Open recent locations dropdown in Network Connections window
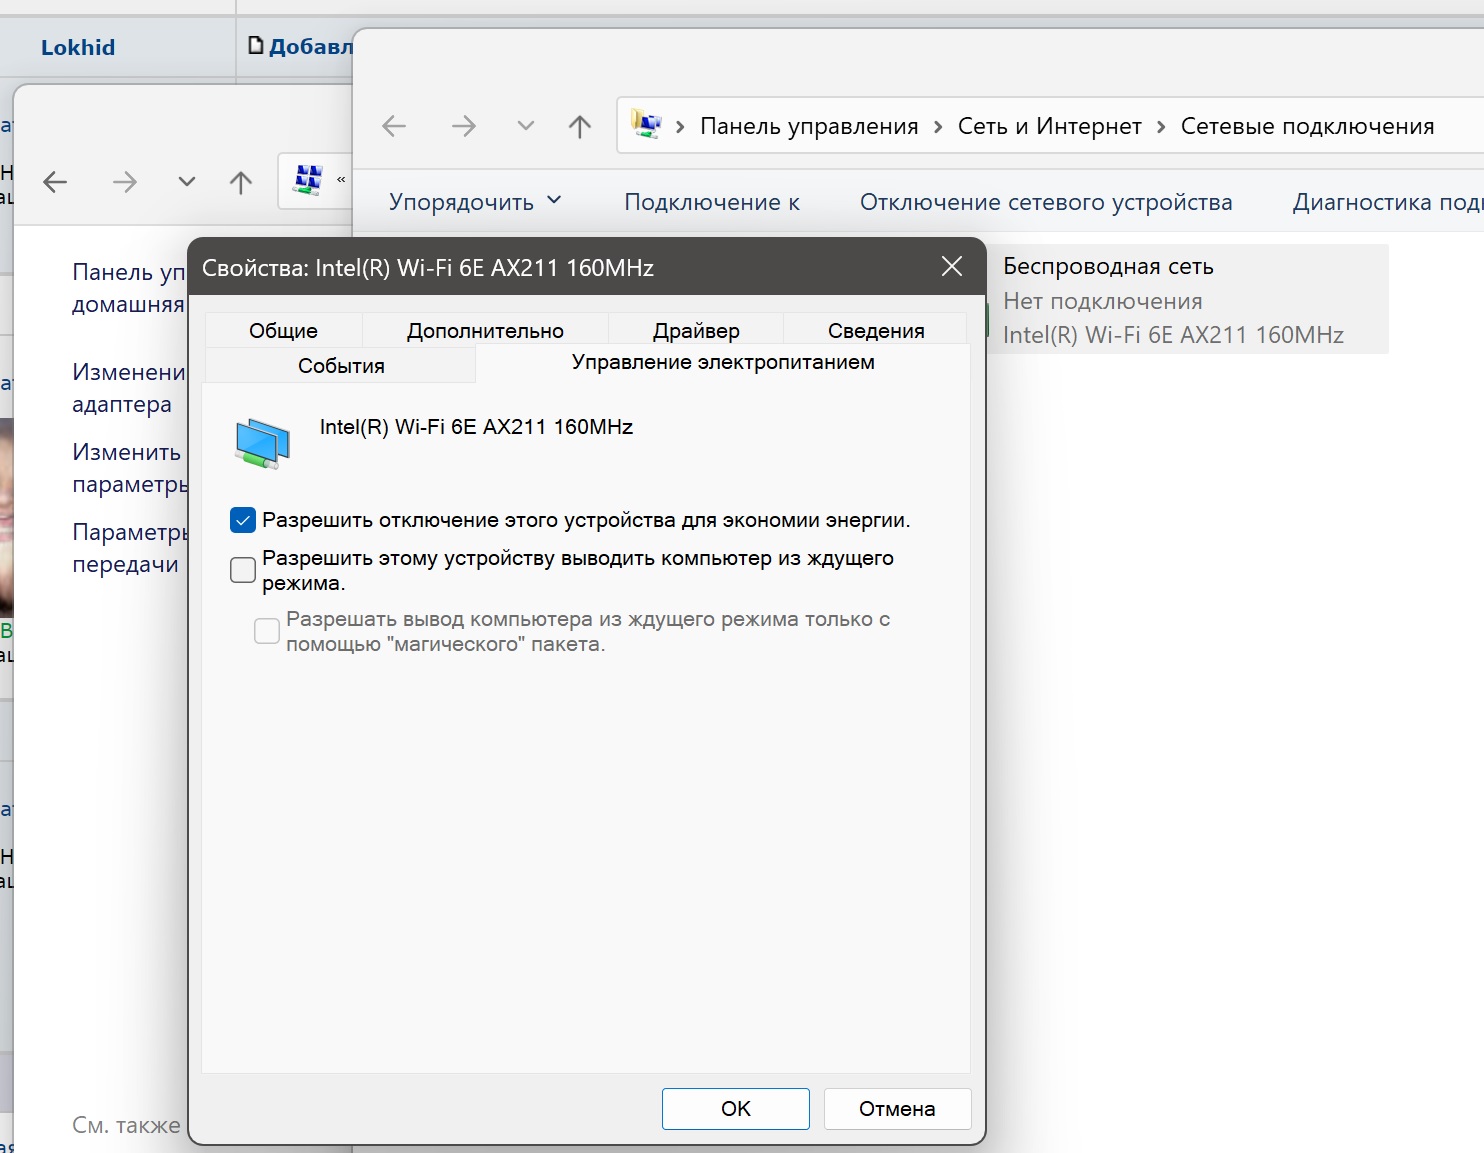 point(525,126)
